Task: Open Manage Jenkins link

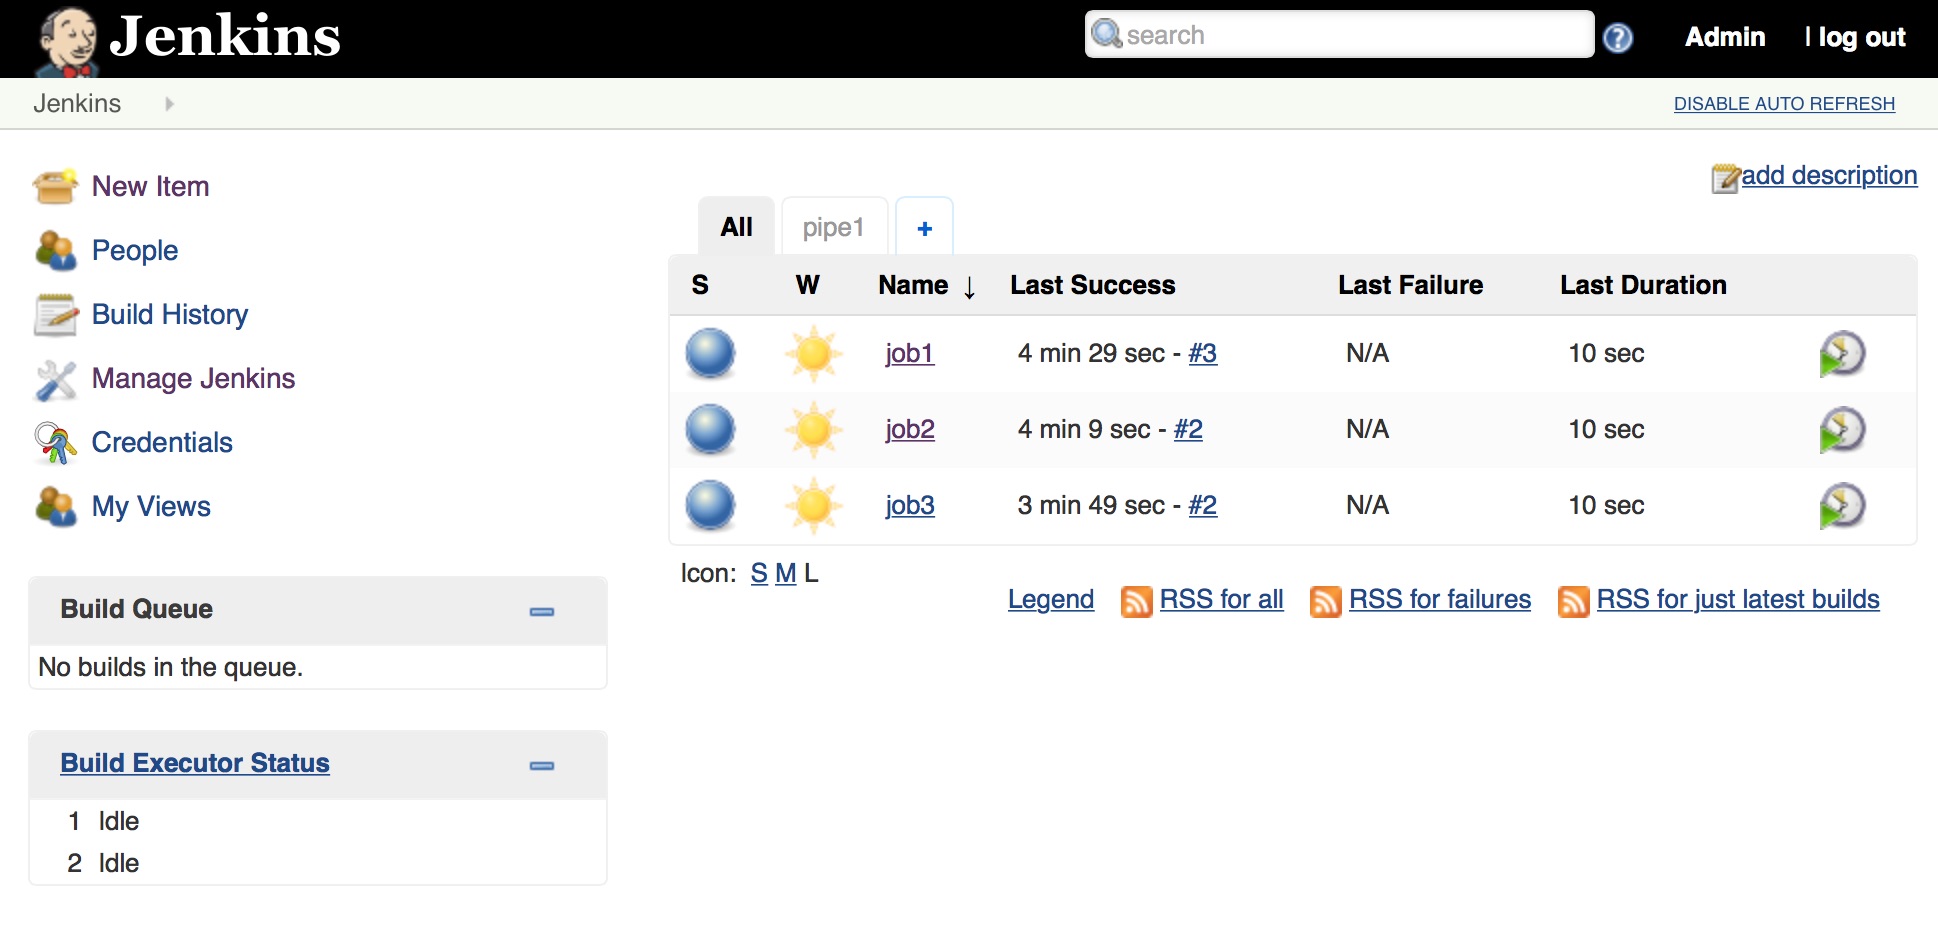Action: [x=193, y=378]
